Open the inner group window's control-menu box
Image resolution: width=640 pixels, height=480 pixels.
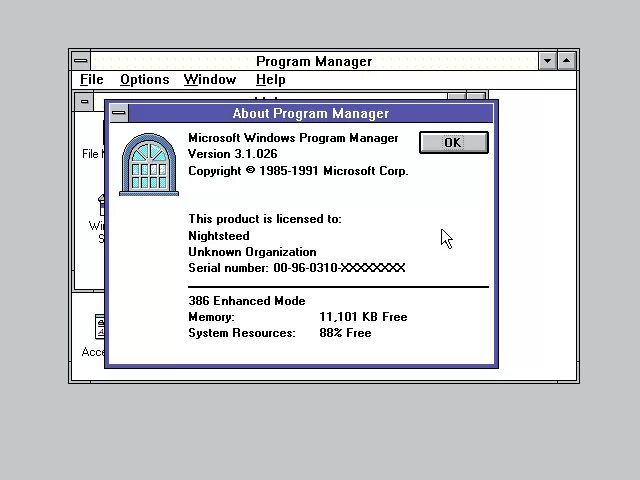[84, 102]
